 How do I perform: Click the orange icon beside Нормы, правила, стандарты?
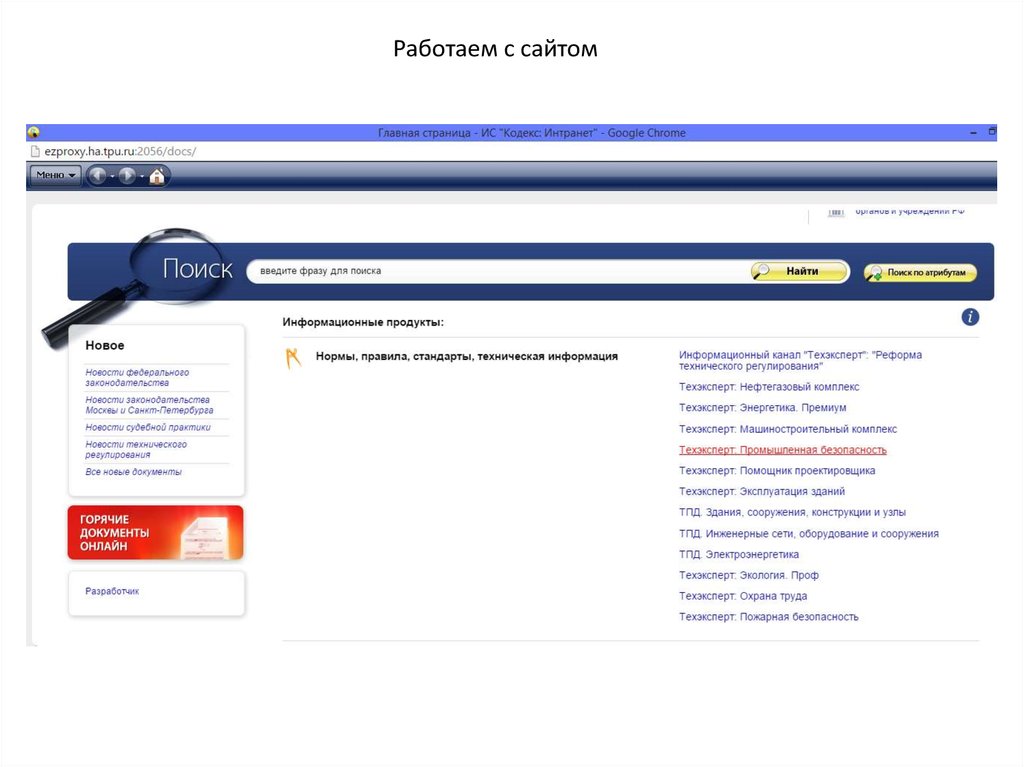[x=293, y=358]
